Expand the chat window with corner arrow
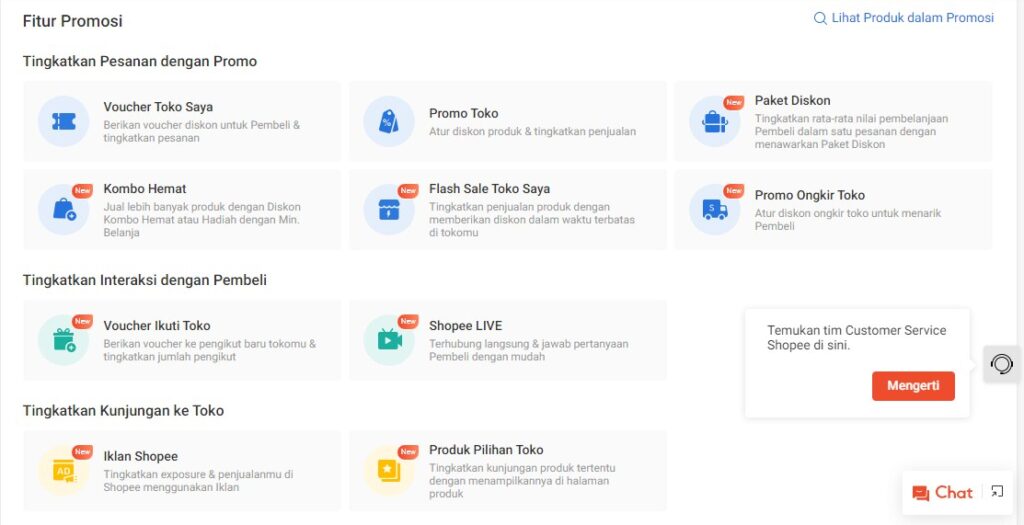Image resolution: width=1024 pixels, height=525 pixels. [997, 491]
